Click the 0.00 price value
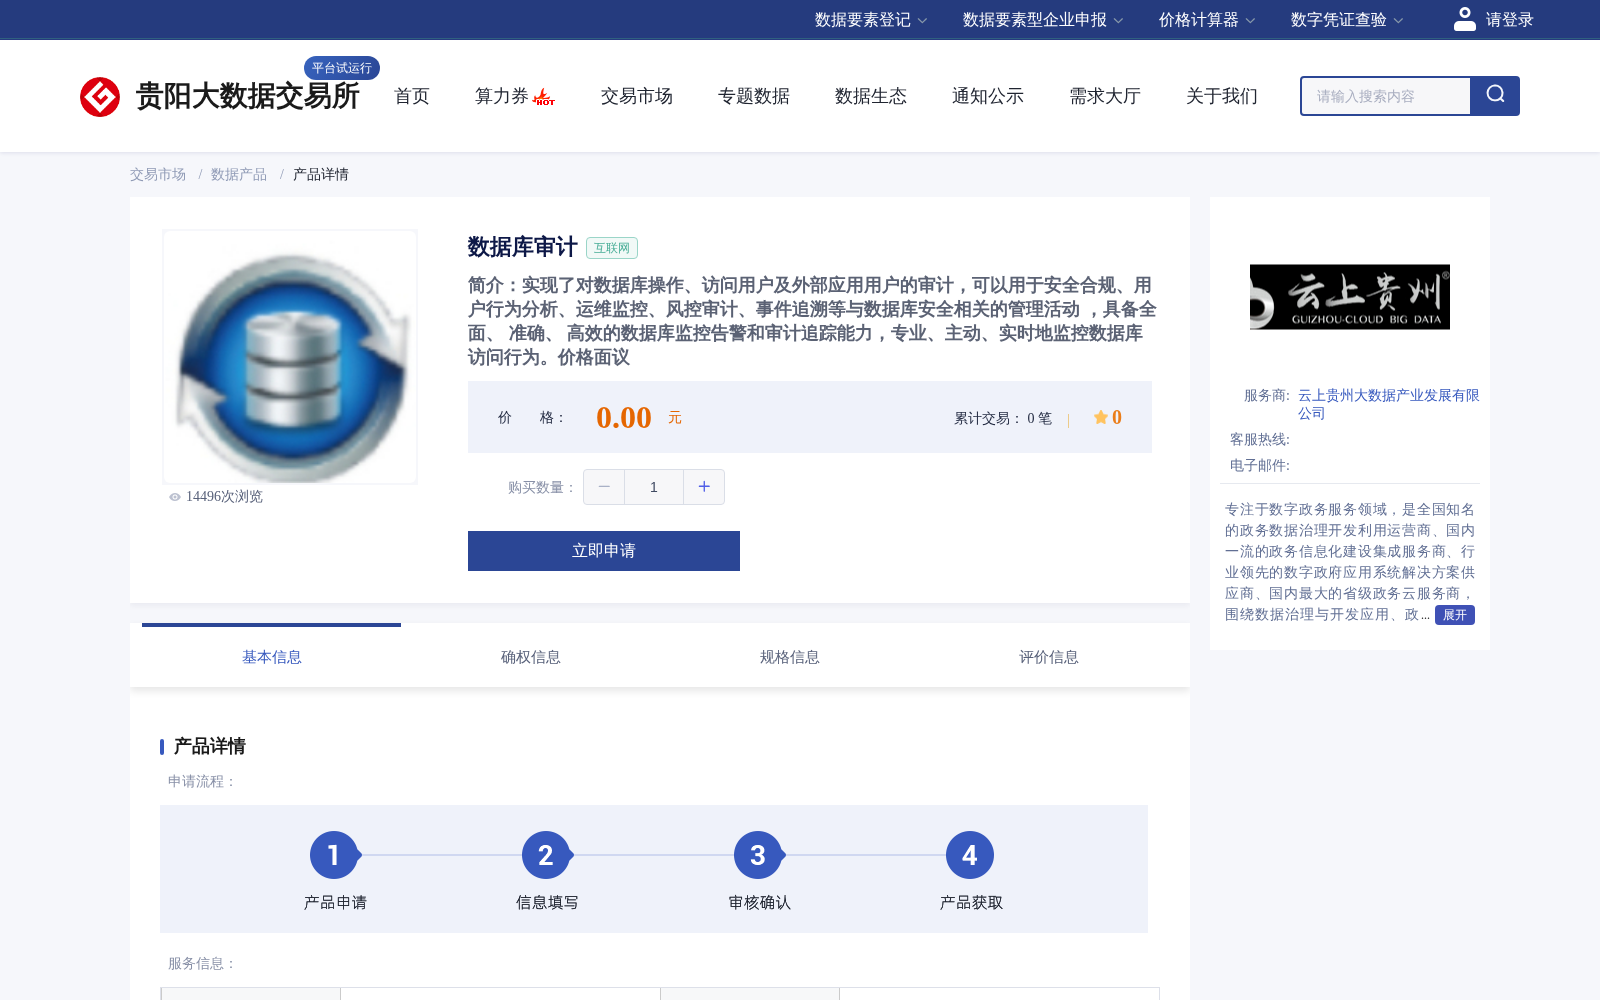Screen dimensions: 1600x1000 (624, 417)
